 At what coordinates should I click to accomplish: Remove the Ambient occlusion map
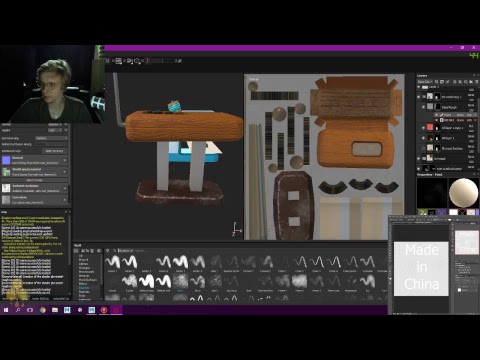65,188
